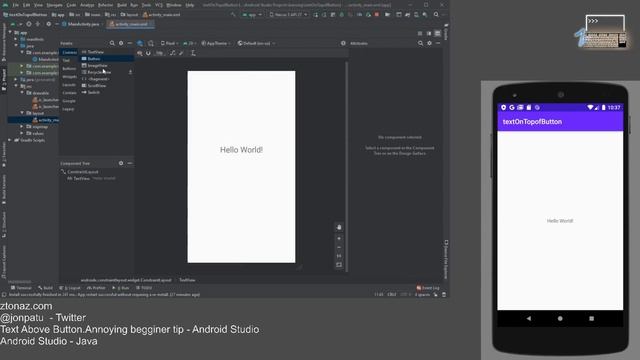This screenshot has width=640, height=360.
Task: Switch editor to Split view mode icon
Action: pyautogui.click(x=429, y=33)
